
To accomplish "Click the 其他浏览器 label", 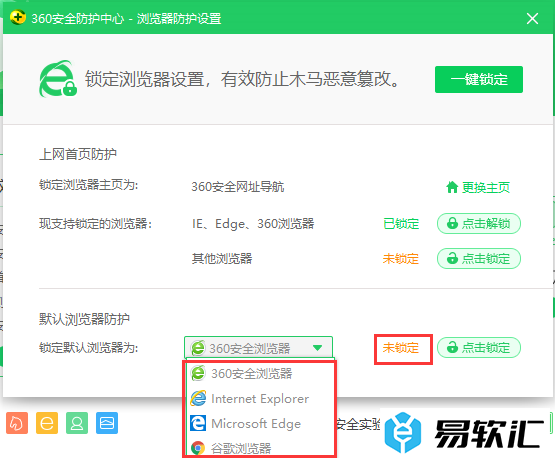I will click(222, 259).
